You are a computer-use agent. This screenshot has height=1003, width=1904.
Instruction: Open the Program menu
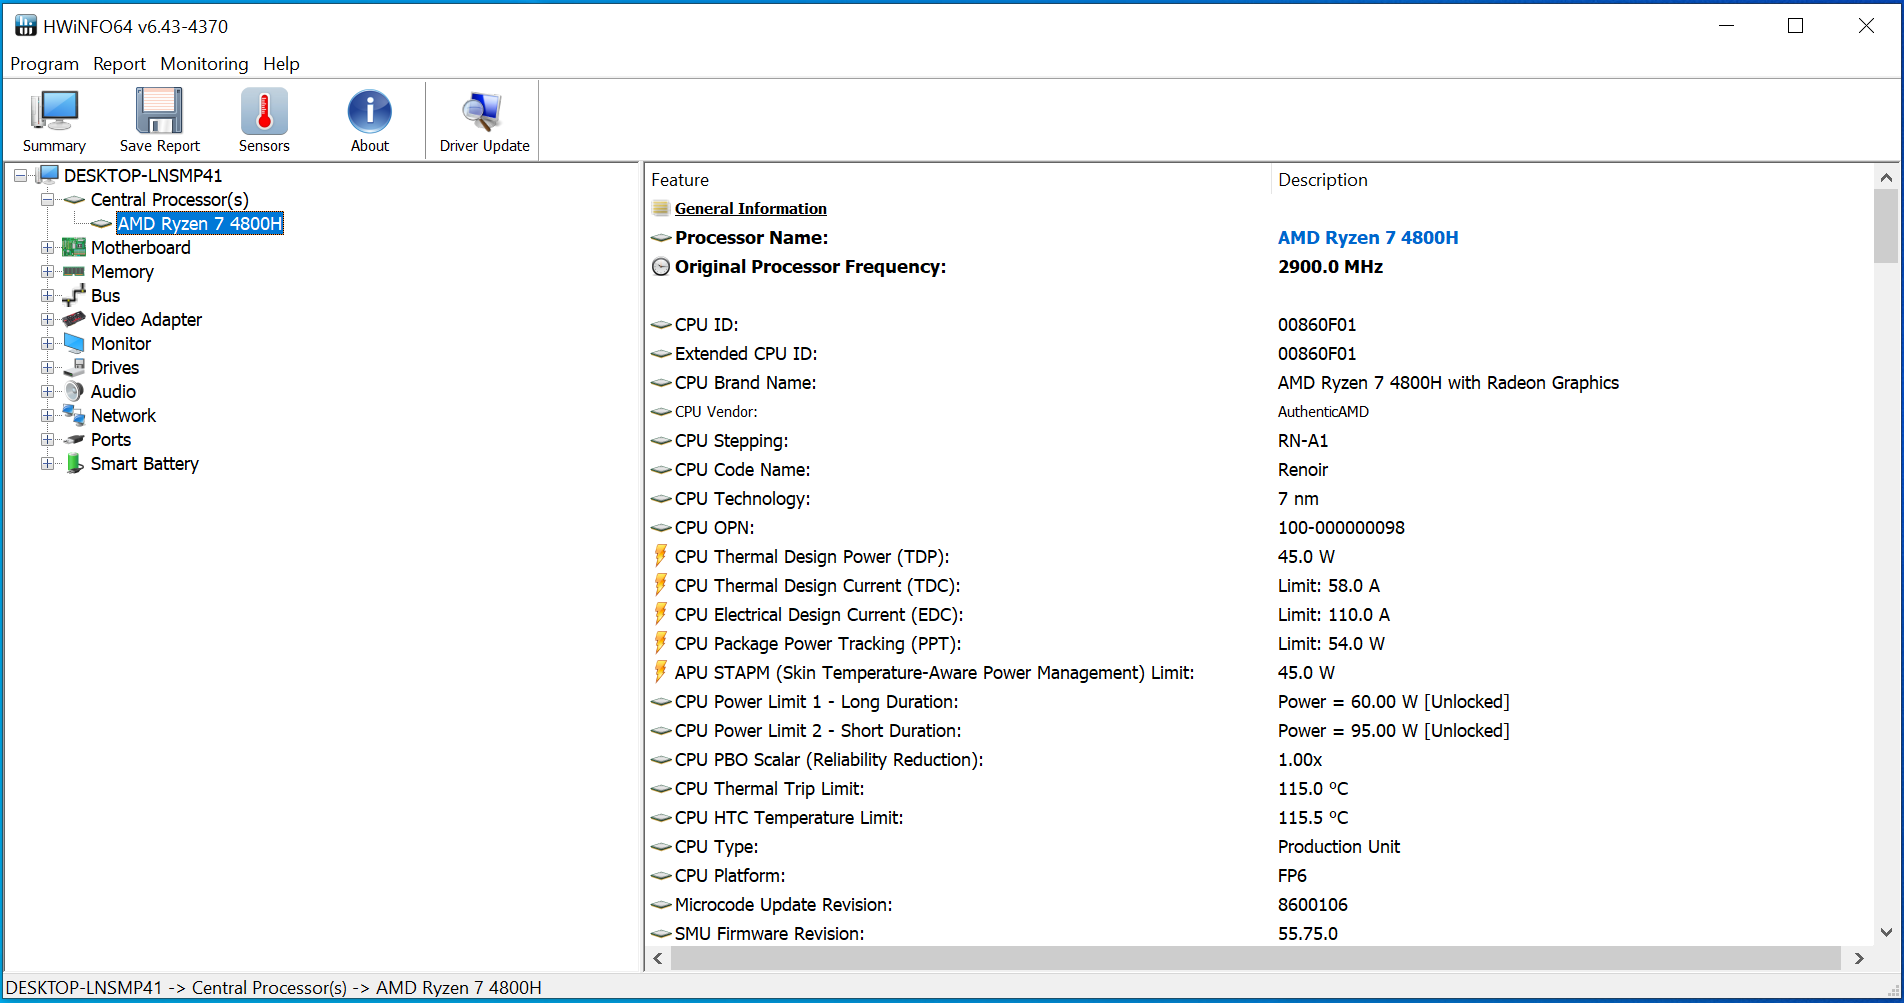[x=44, y=64]
